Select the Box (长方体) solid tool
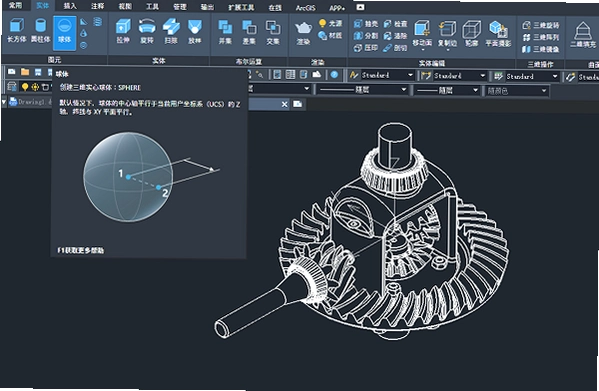Image resolution: width=599 pixels, height=391 pixels. point(16,30)
